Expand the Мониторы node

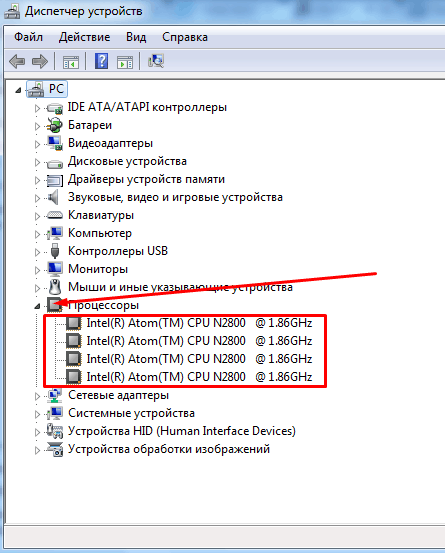(37, 270)
